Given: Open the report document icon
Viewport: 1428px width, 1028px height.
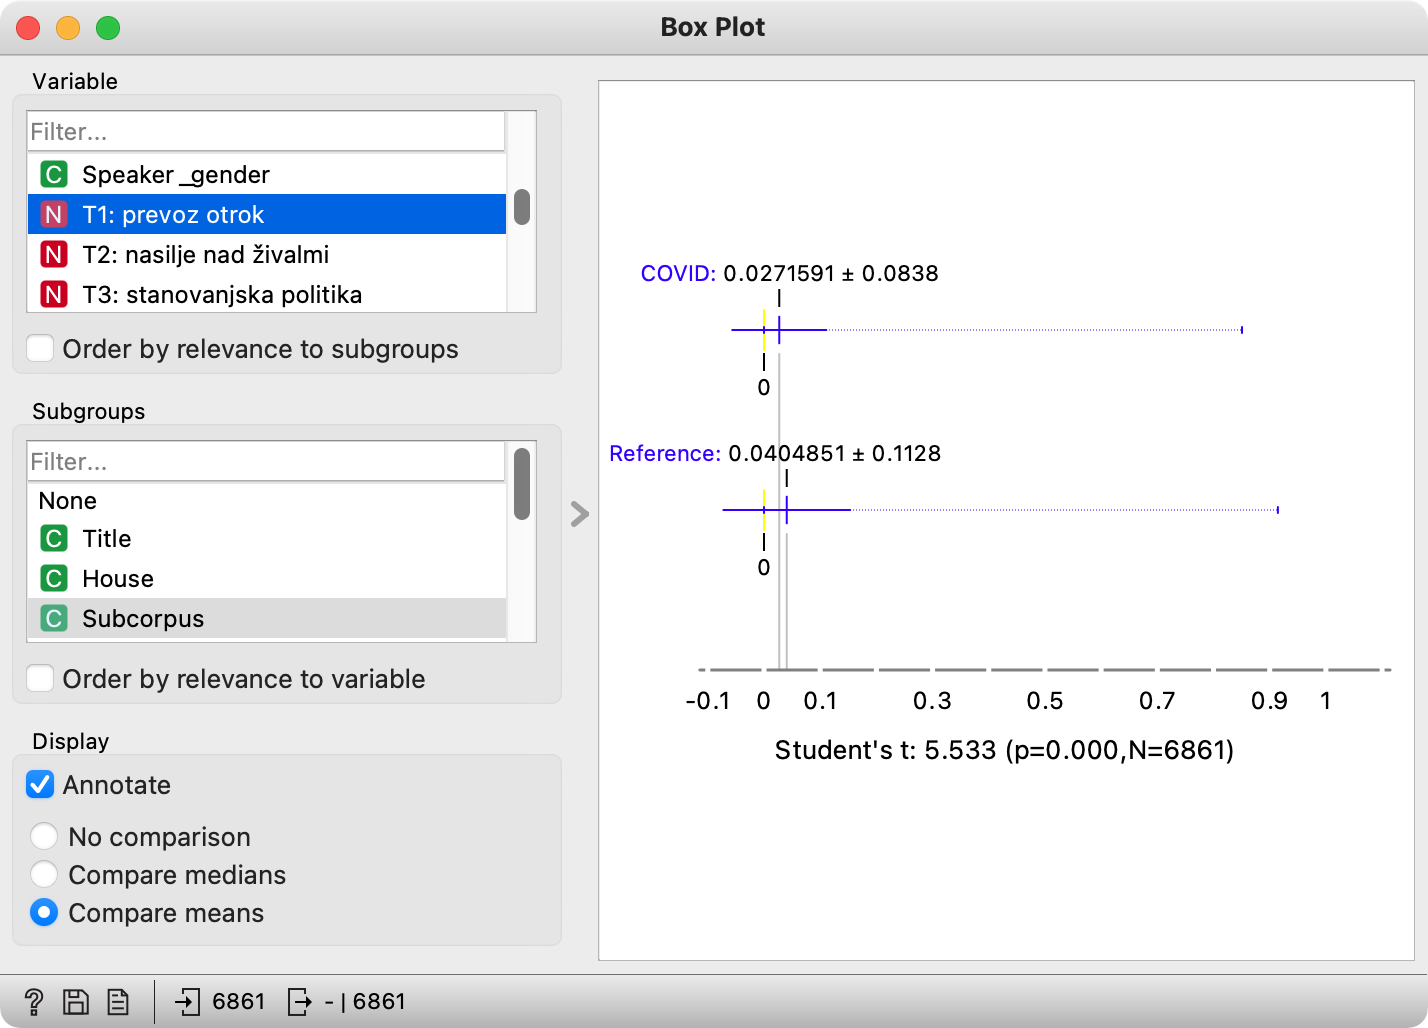Looking at the screenshot, I should (118, 1001).
